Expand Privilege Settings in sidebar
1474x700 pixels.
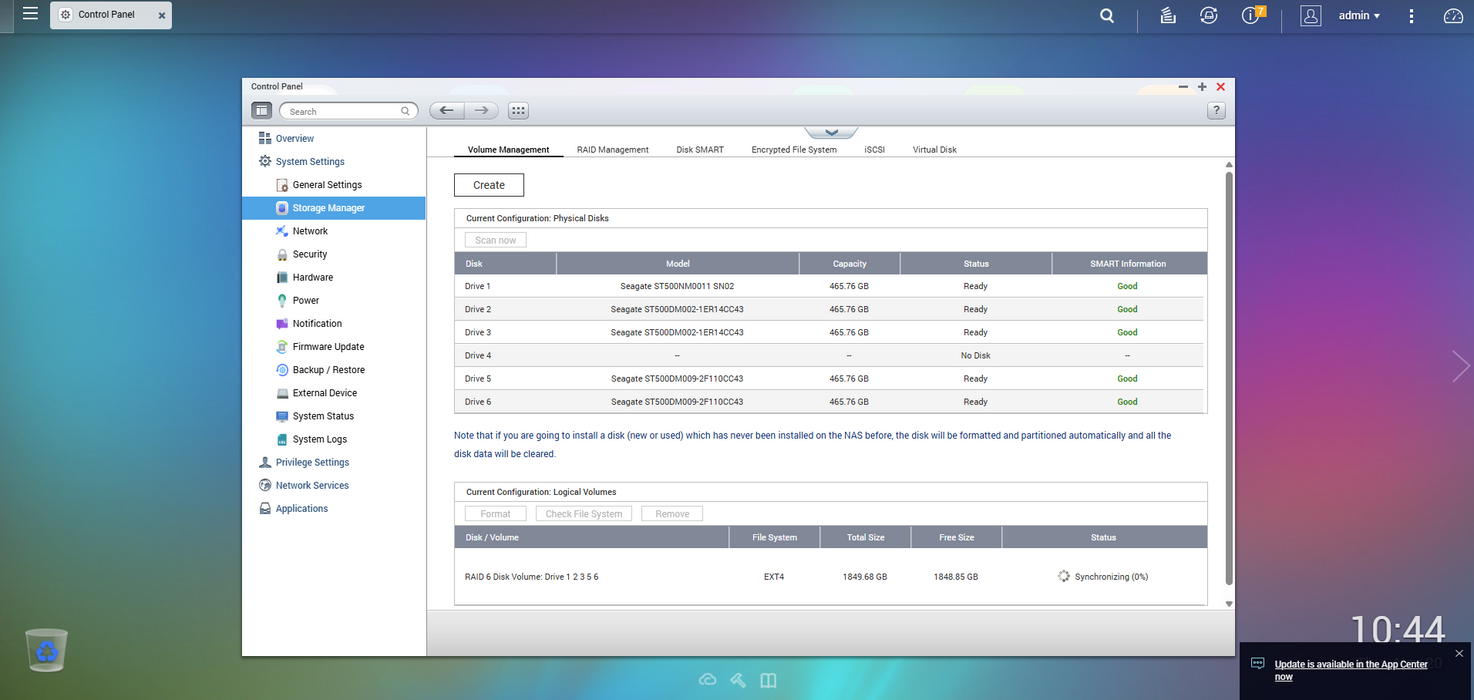click(312, 462)
